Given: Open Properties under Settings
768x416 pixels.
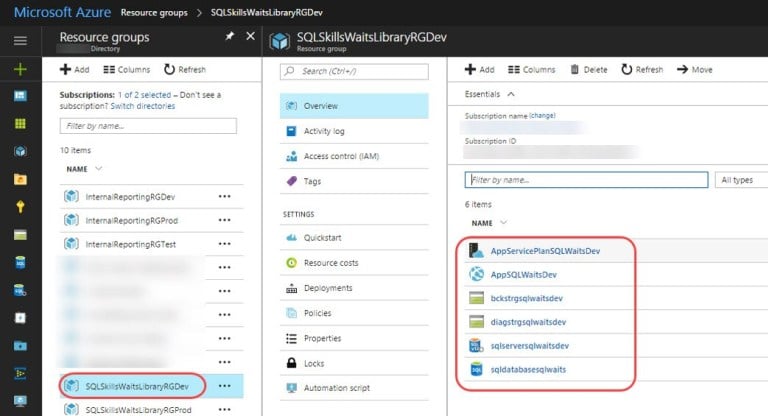Looking at the screenshot, I should coord(354,338).
